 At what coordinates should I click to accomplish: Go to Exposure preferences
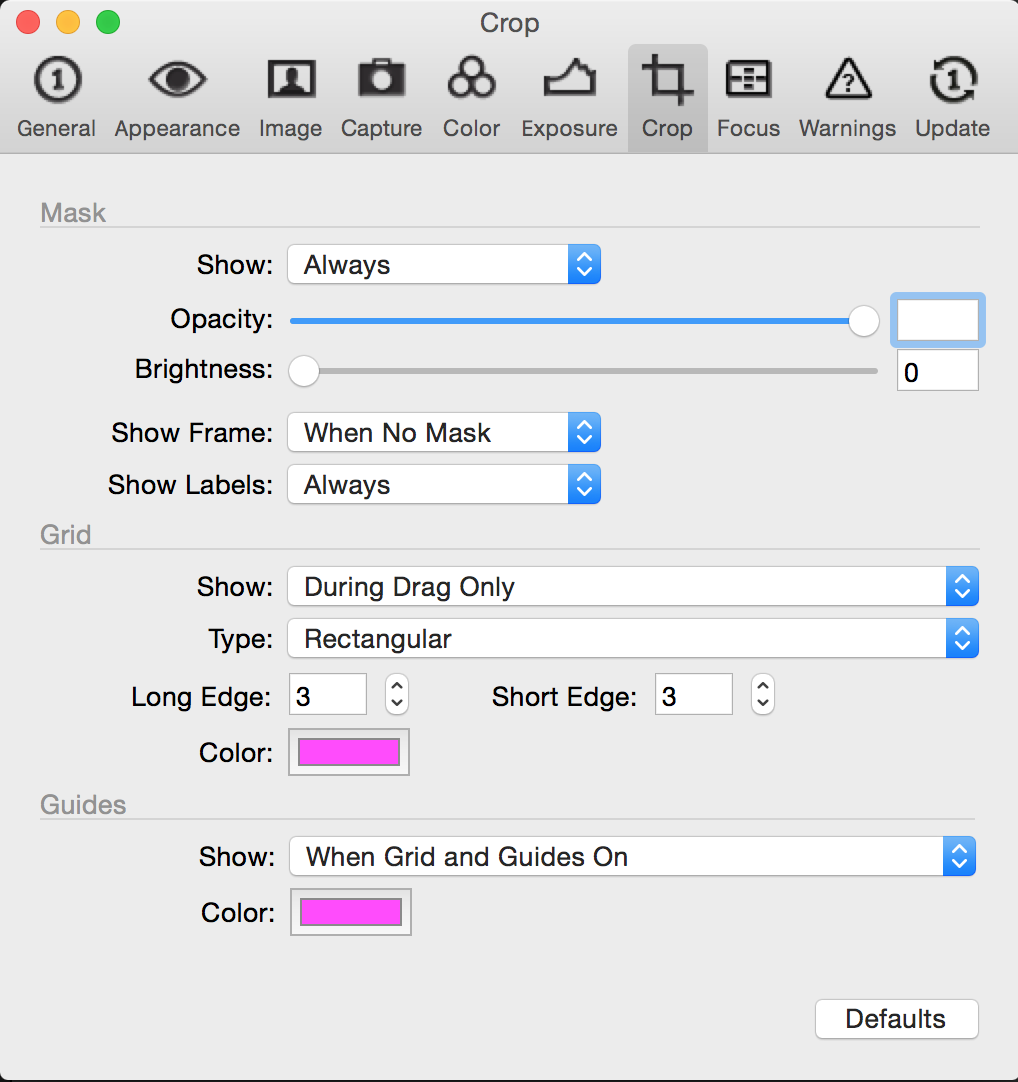coord(569,98)
